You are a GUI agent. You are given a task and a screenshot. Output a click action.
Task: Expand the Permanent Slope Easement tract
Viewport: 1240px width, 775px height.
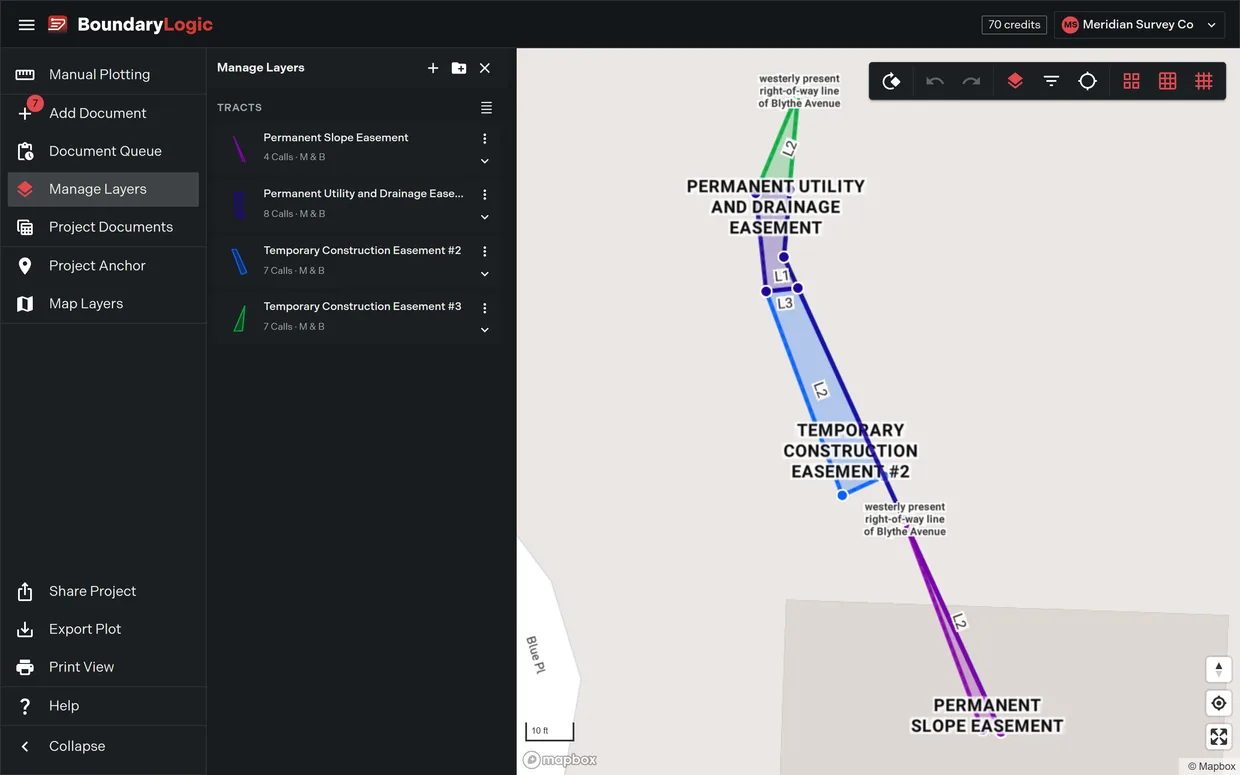(x=485, y=161)
